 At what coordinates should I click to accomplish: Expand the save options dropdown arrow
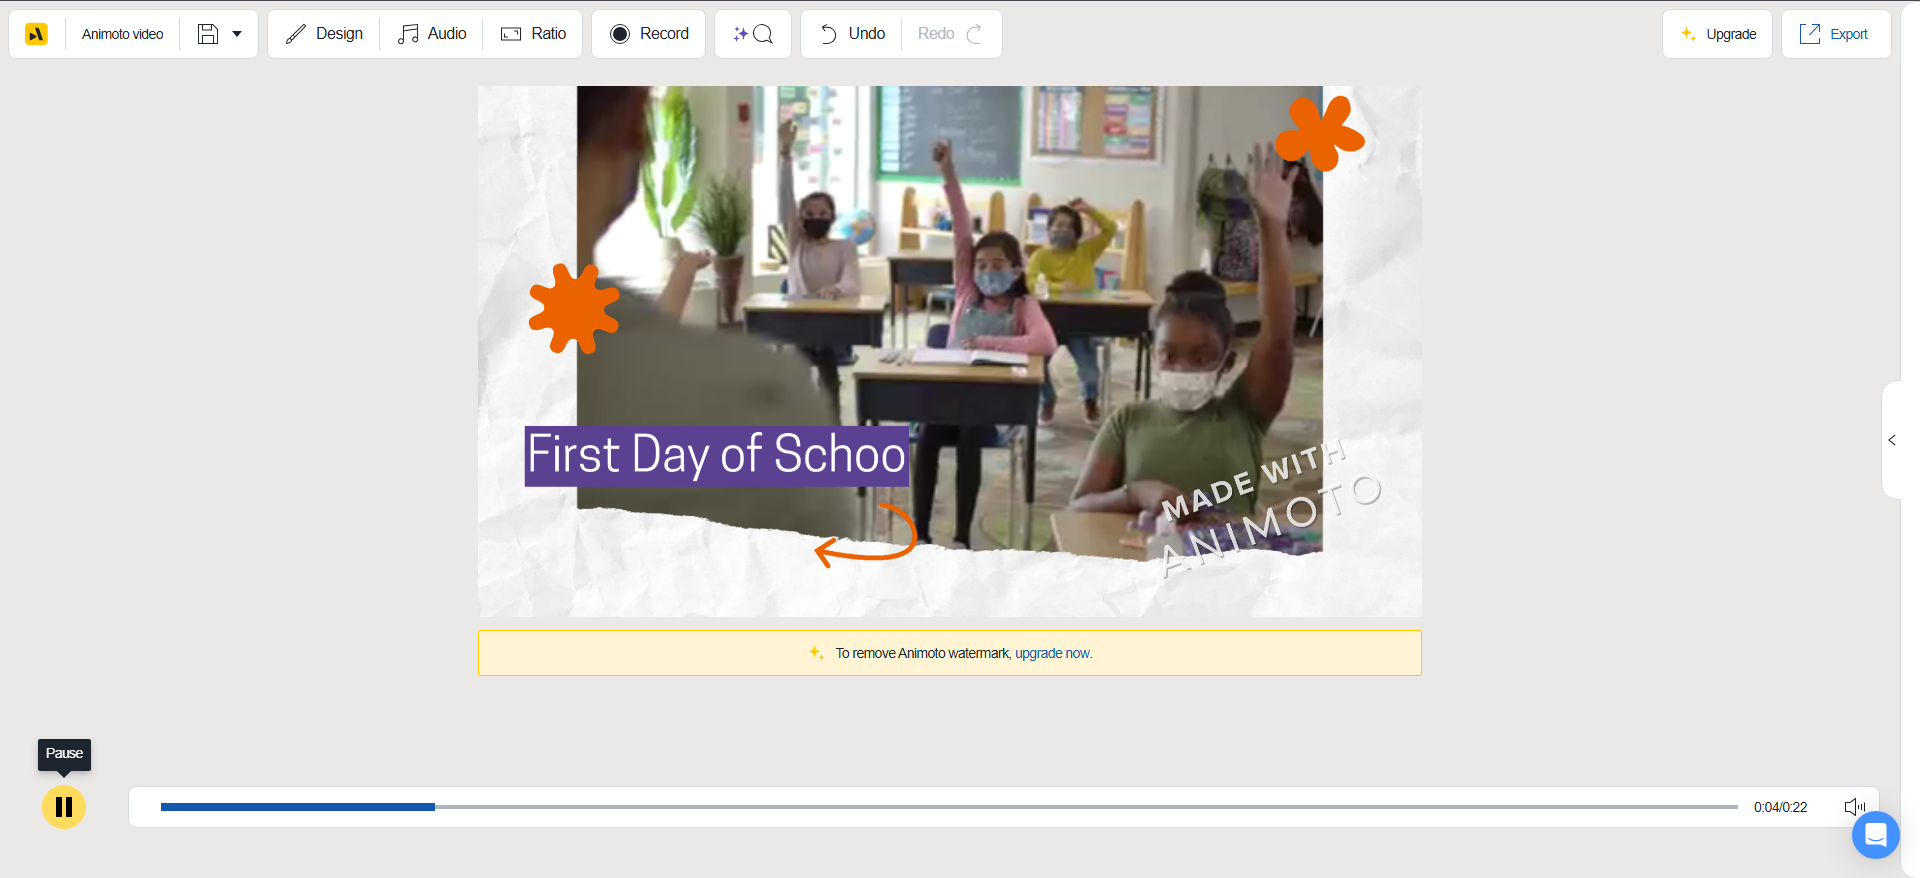(x=237, y=34)
